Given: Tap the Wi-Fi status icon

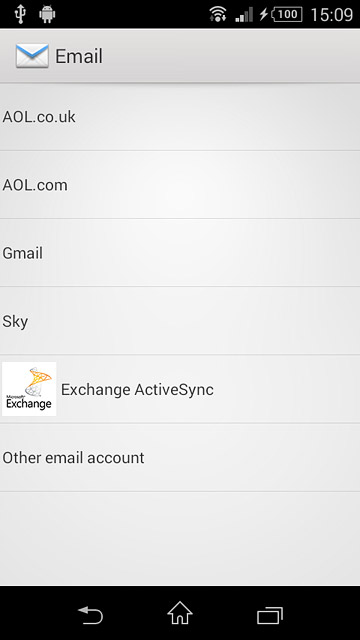Looking at the screenshot, I should tap(218, 14).
